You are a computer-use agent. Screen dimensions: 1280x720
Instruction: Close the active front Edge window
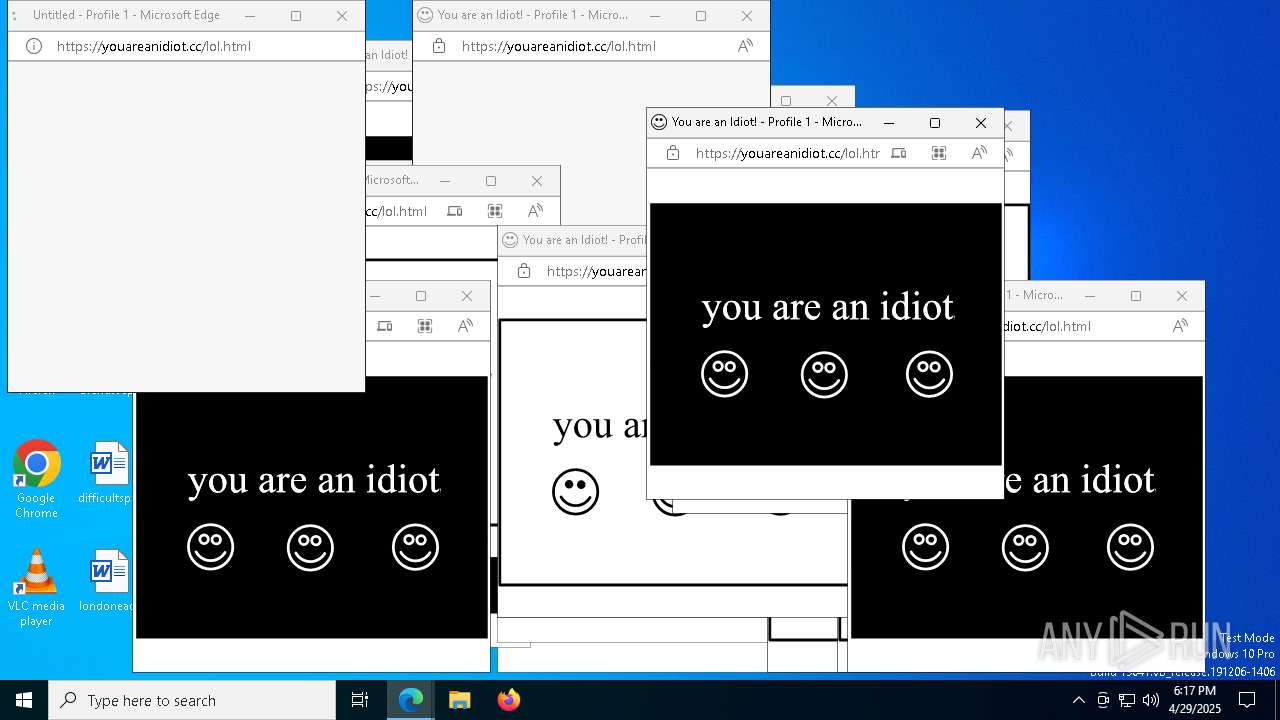[x=981, y=122]
